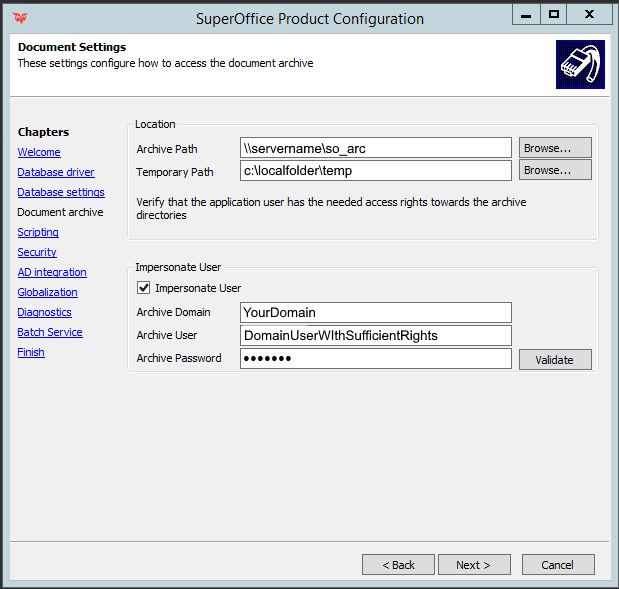Viewport: 619px width, 589px height.
Task: Uncheck the Impersonate User checkbox
Action: tap(143, 288)
